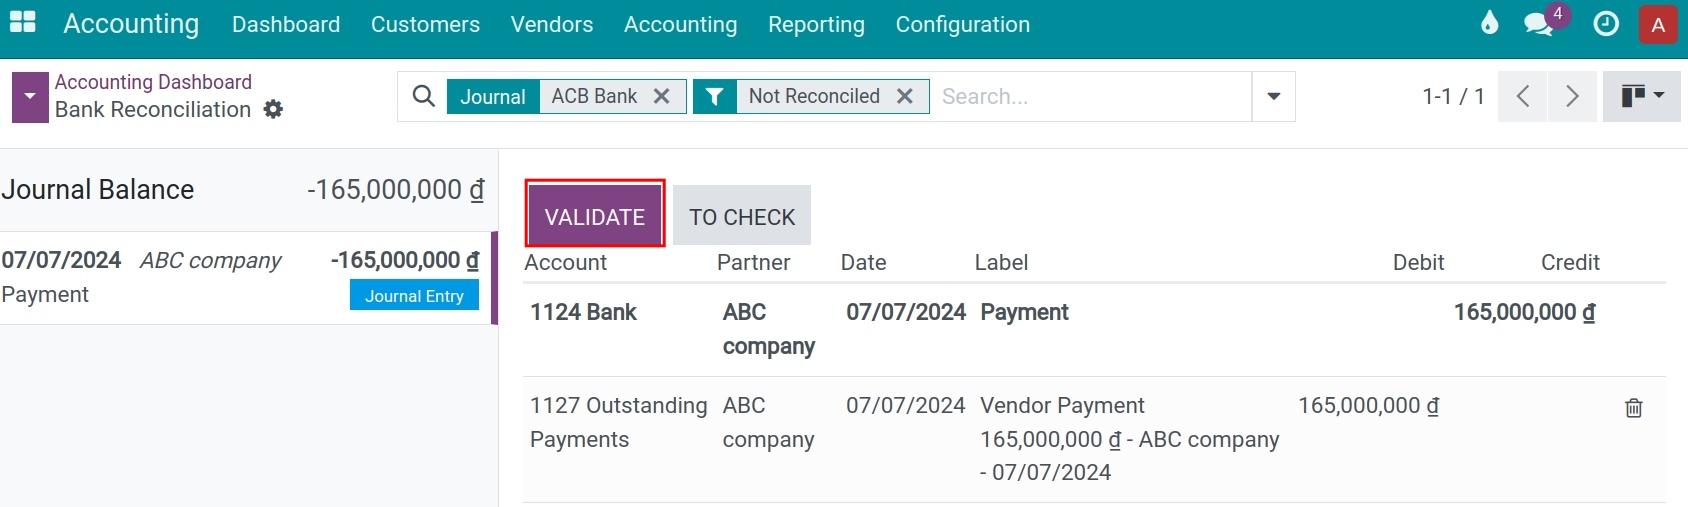The height and width of the screenshot is (507, 1688).
Task: Click the funnel filter icon
Action: 714,96
